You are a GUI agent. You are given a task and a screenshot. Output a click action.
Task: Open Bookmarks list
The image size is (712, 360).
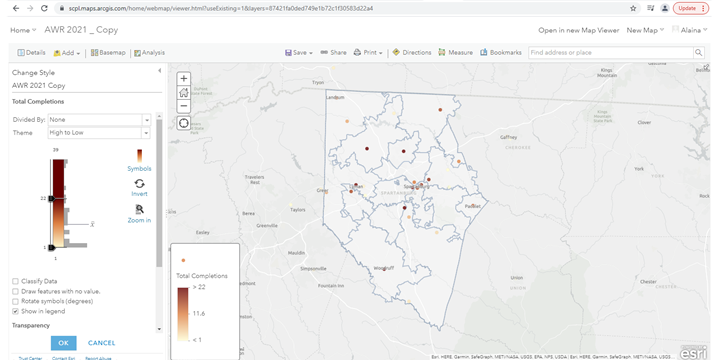point(501,53)
